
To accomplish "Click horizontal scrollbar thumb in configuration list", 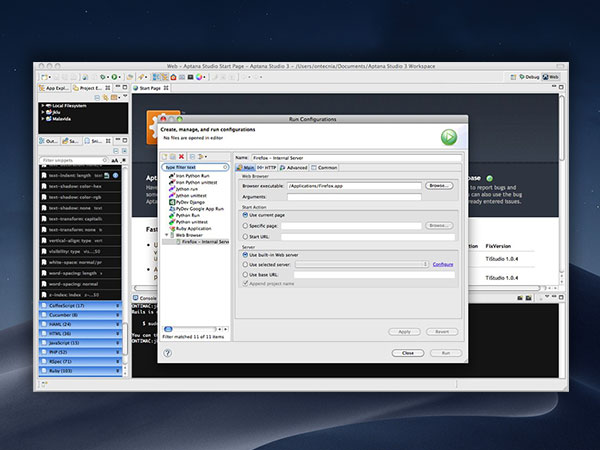I will [168, 329].
